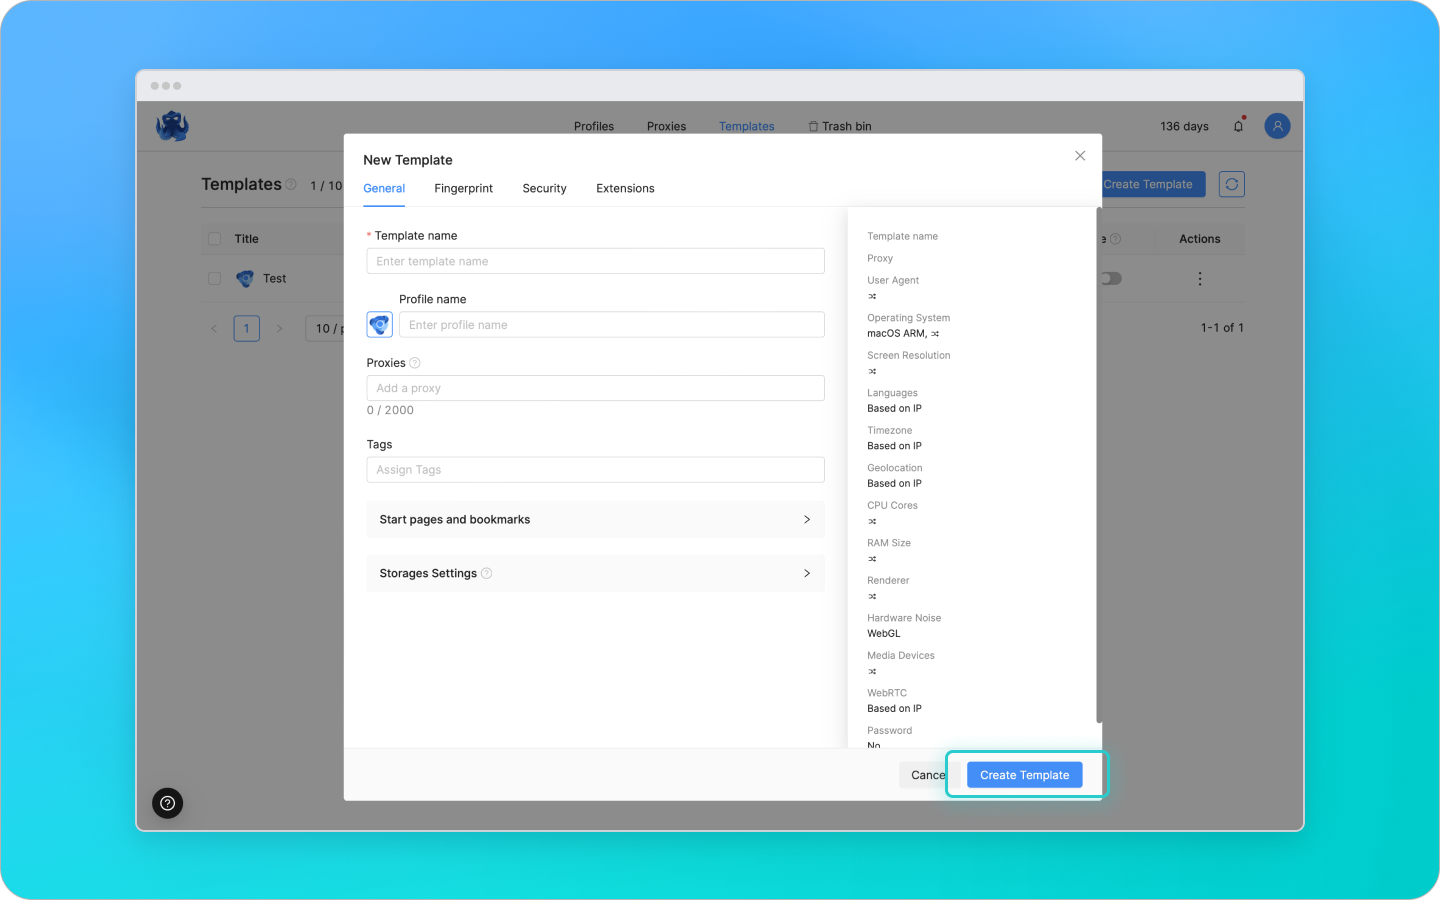Switch to the Fingerprint tab
This screenshot has width=1440, height=900.
click(463, 188)
